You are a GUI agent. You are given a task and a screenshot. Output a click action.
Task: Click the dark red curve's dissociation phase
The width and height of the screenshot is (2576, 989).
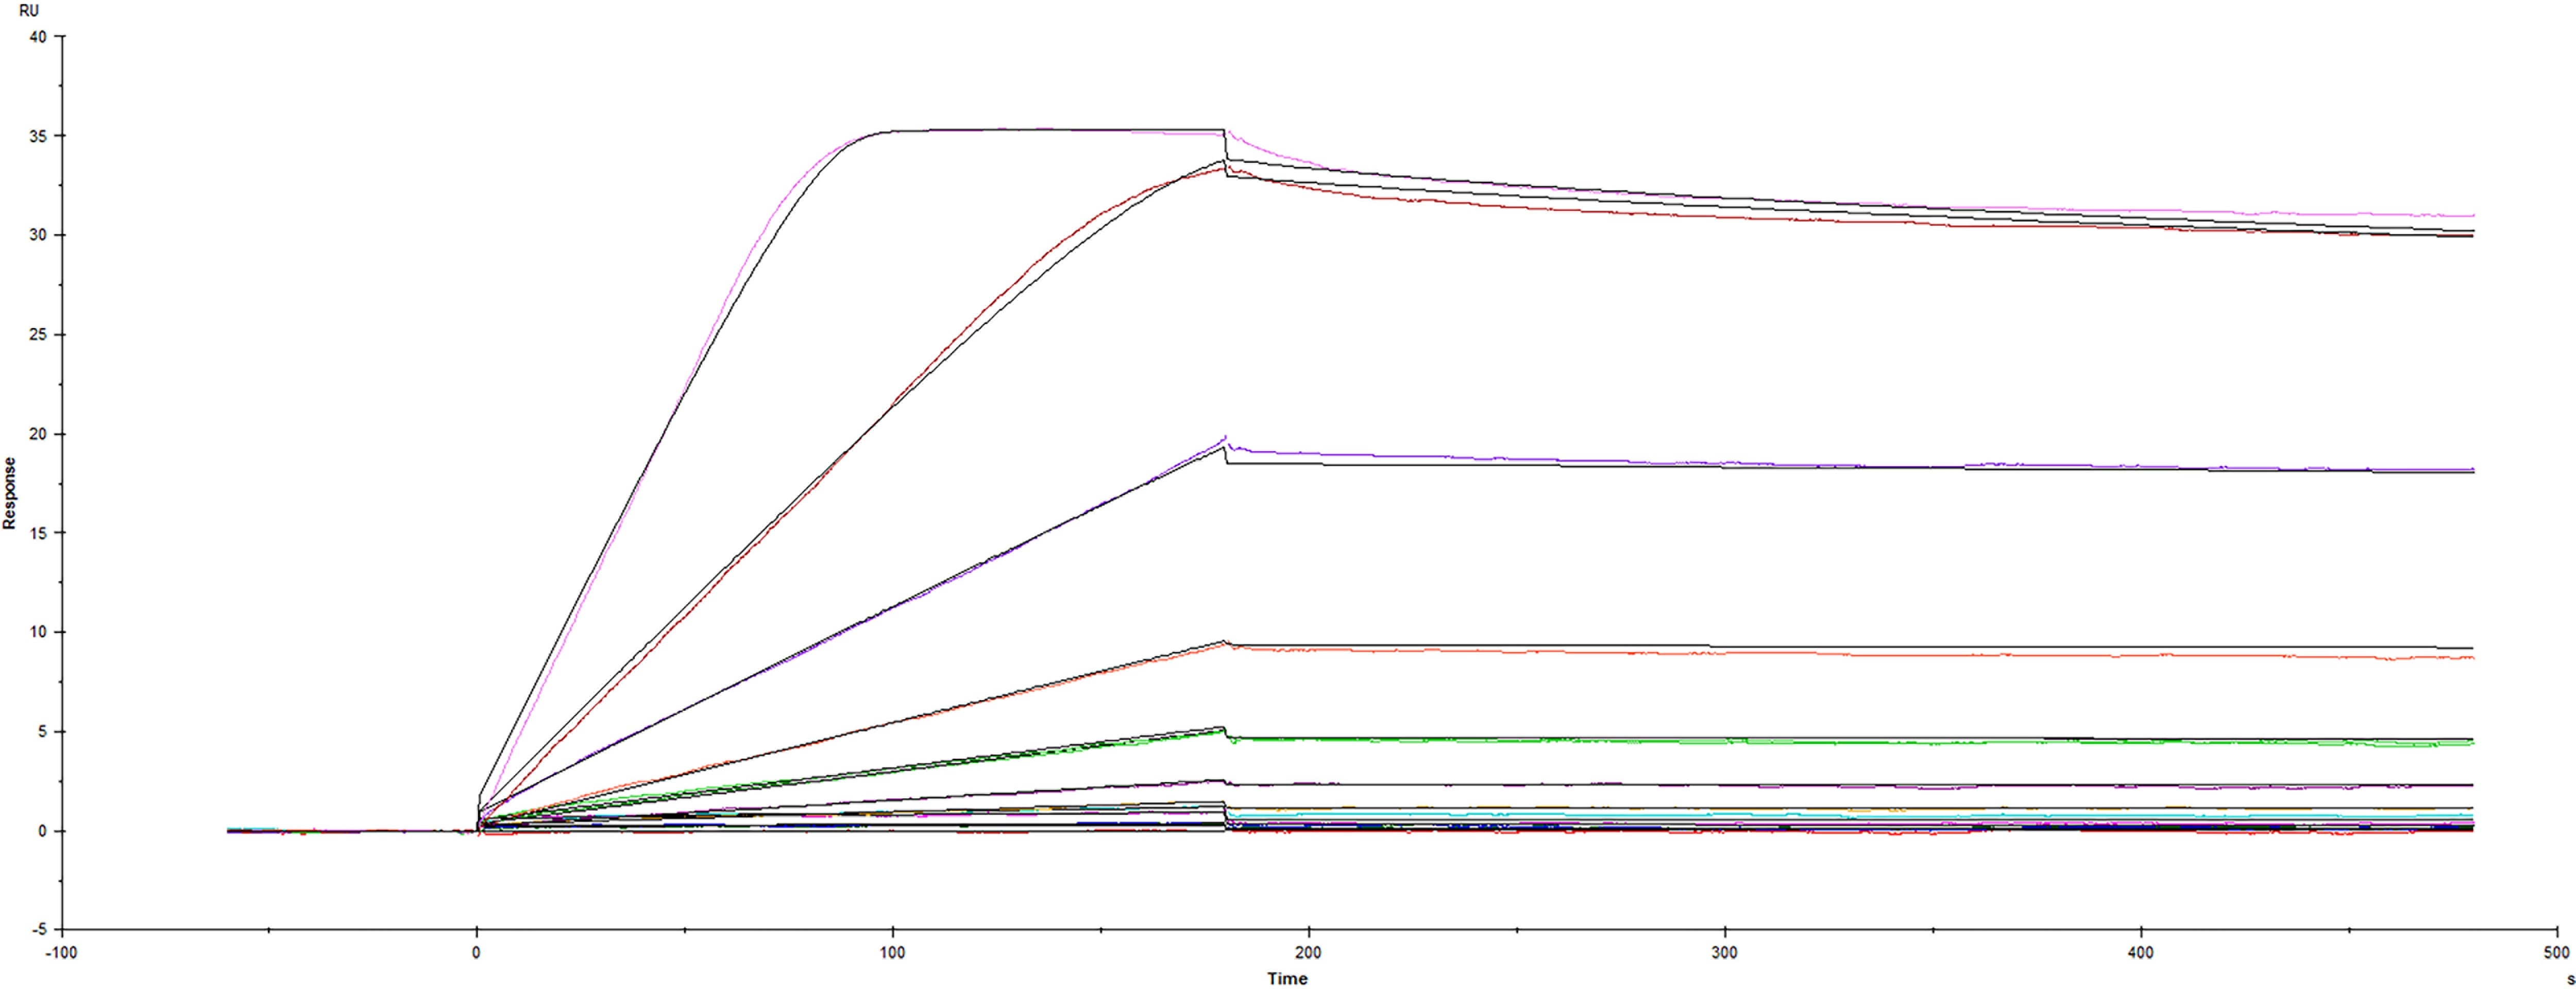pyautogui.click(x=1800, y=219)
